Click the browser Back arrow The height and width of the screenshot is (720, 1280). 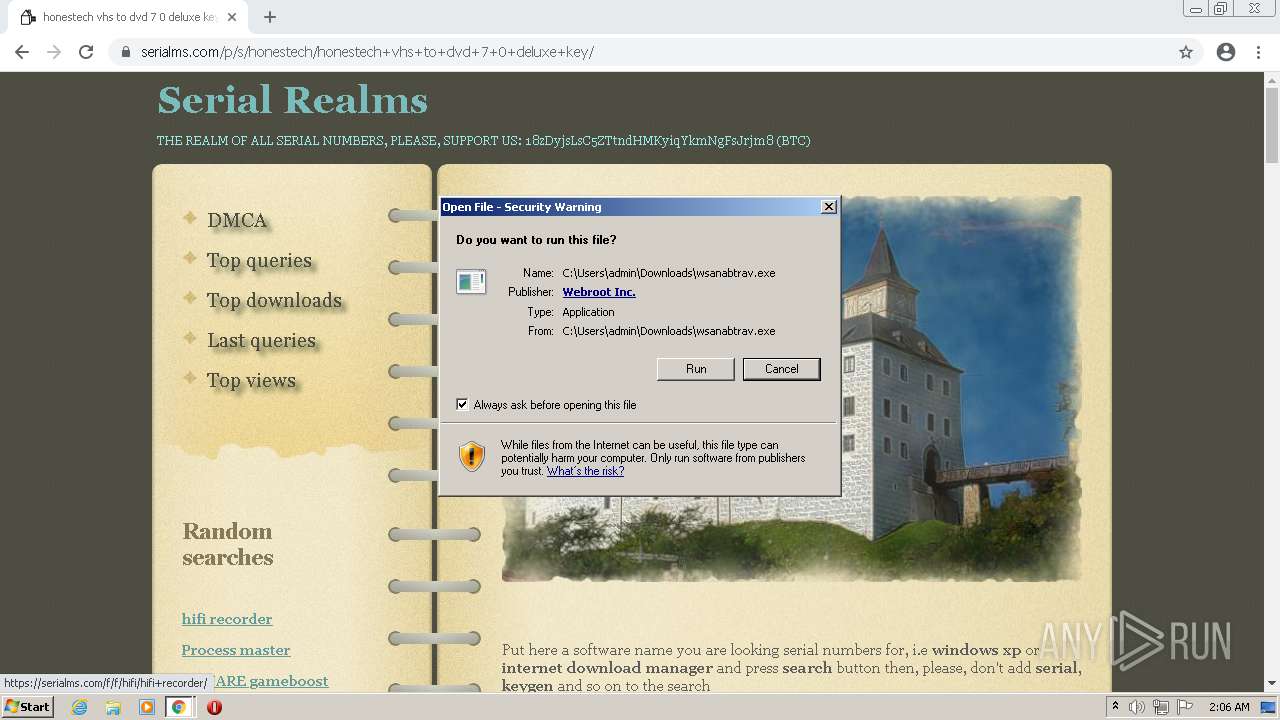(22, 52)
